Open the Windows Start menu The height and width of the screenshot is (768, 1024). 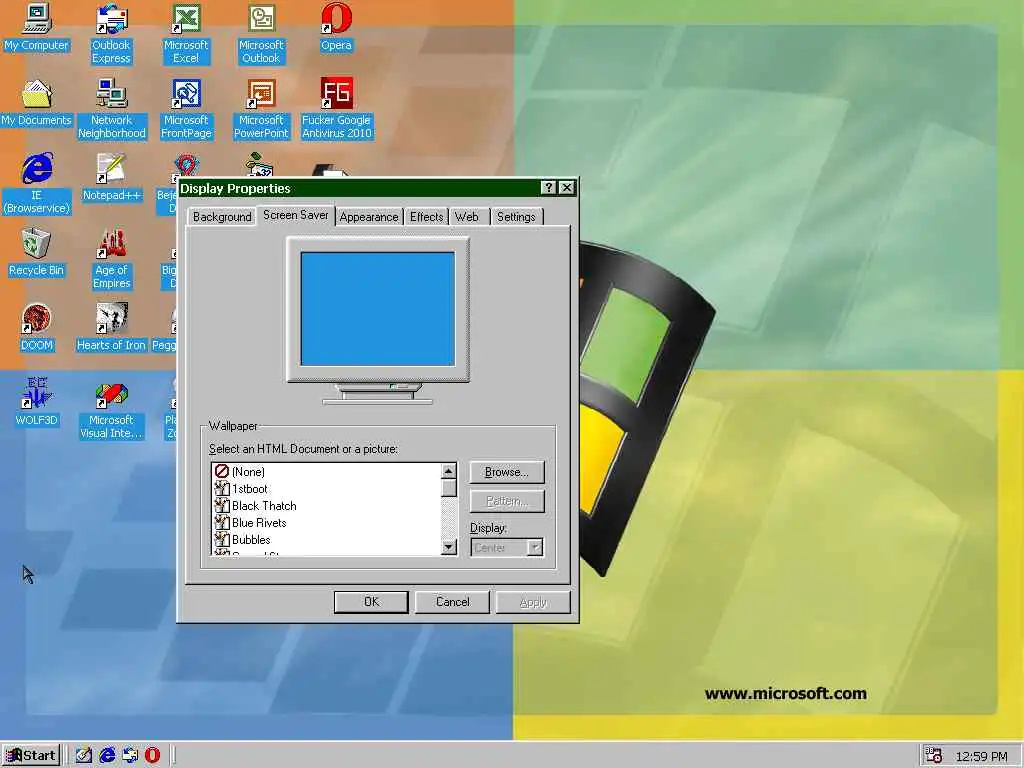tap(31, 756)
